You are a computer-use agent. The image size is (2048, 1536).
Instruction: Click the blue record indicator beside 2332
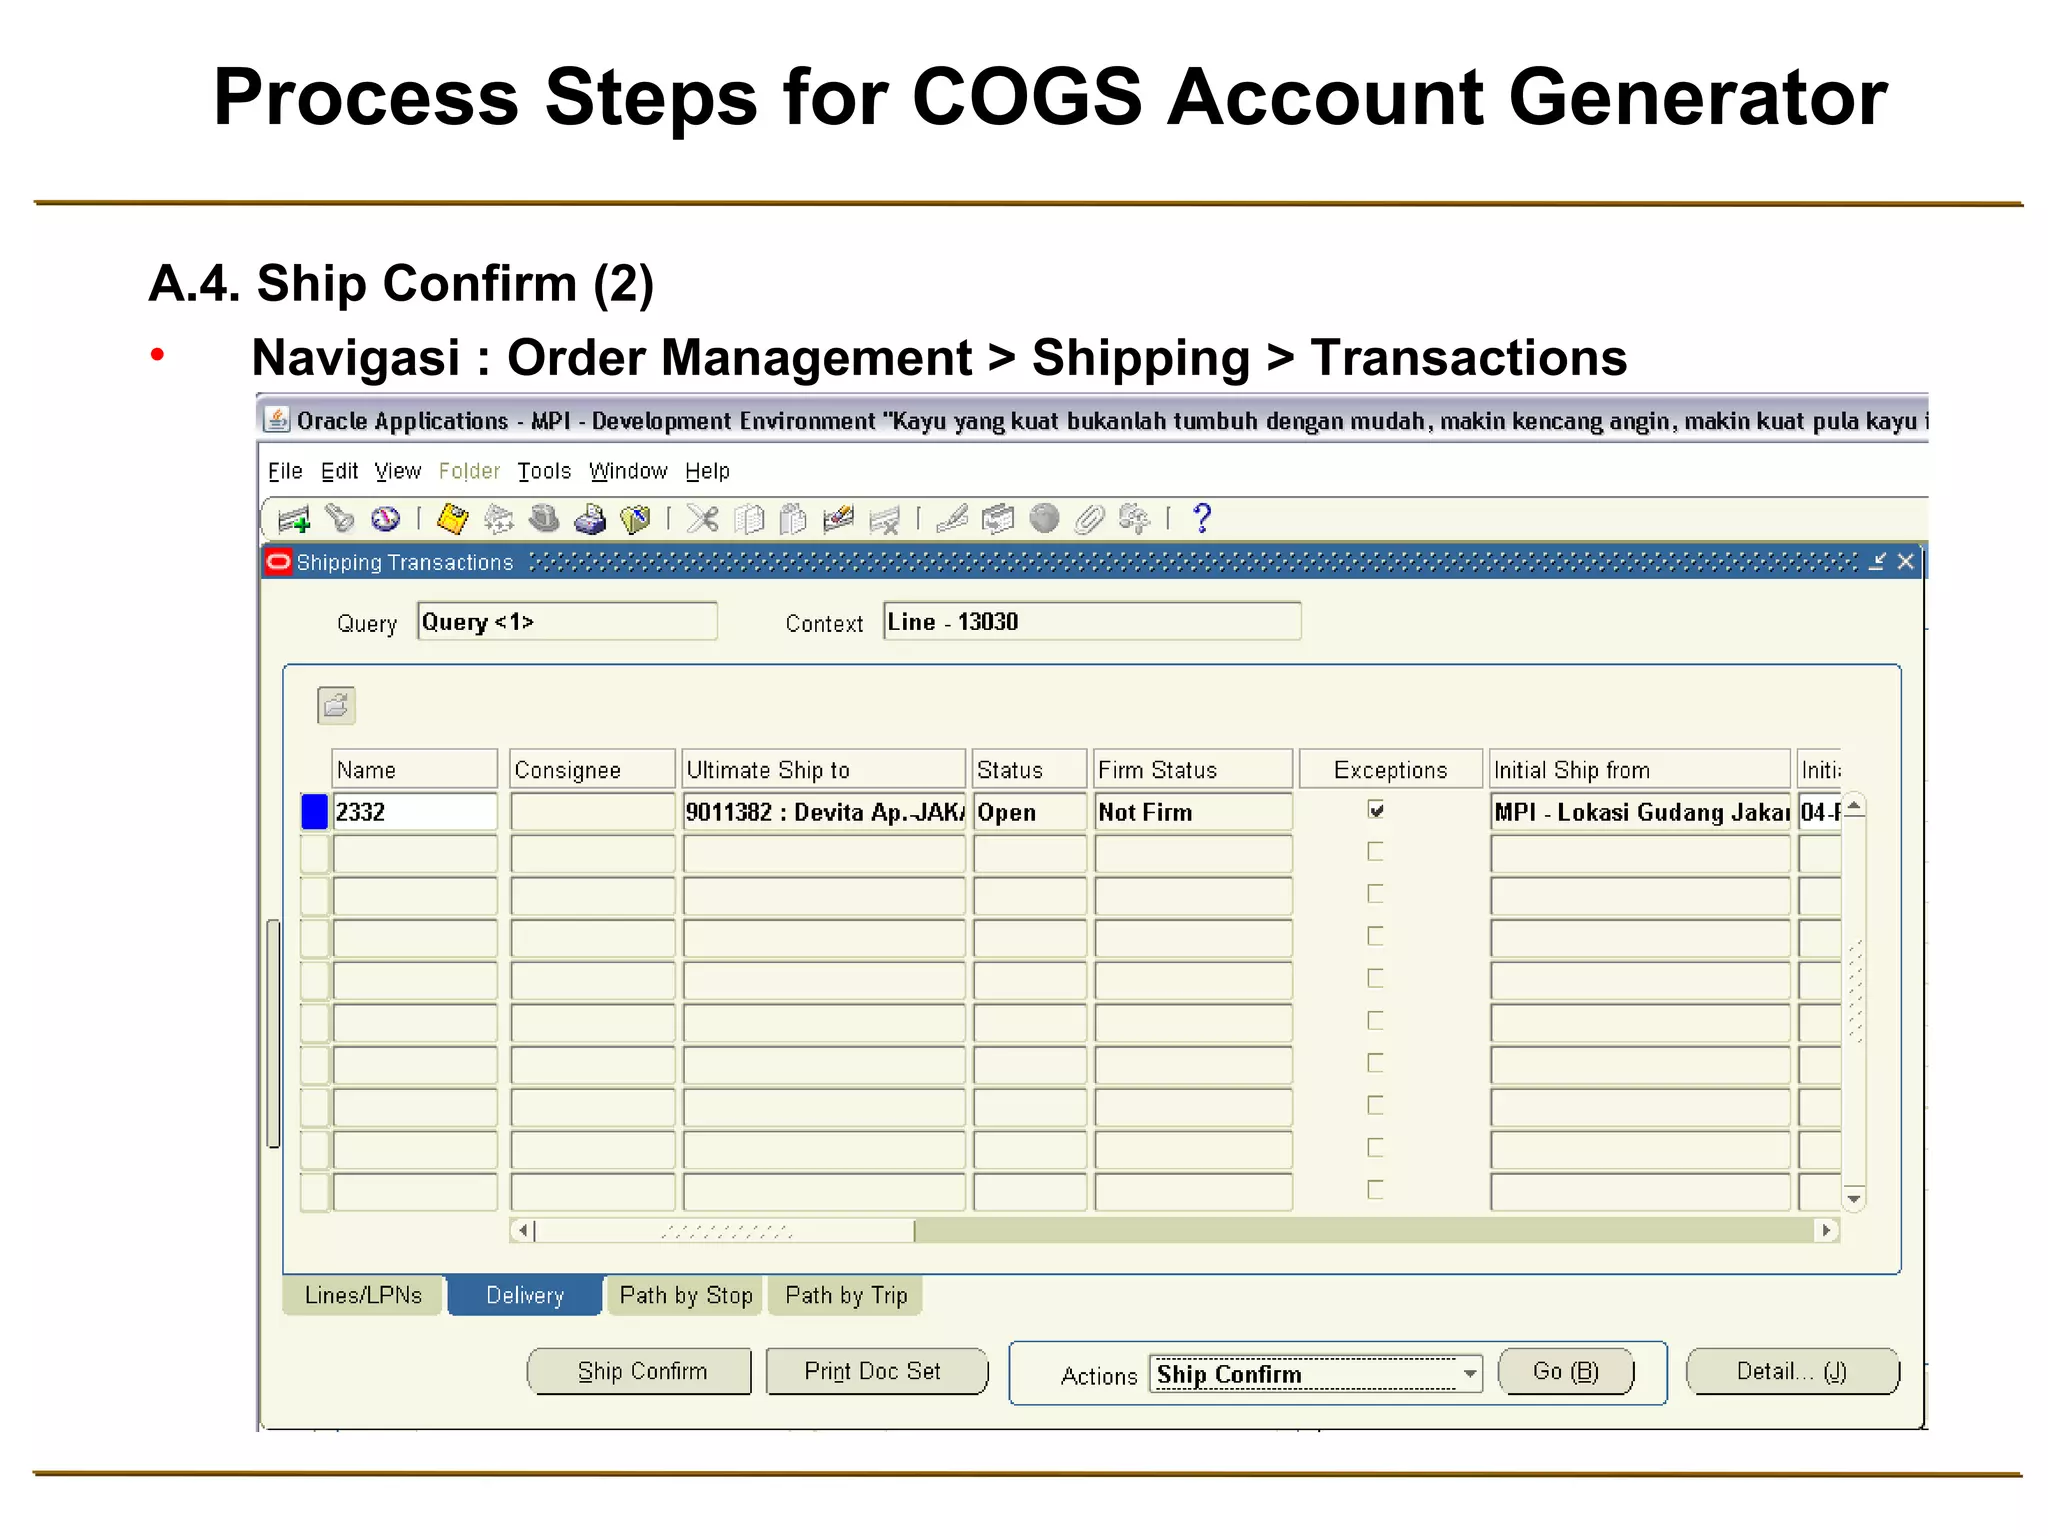(314, 812)
